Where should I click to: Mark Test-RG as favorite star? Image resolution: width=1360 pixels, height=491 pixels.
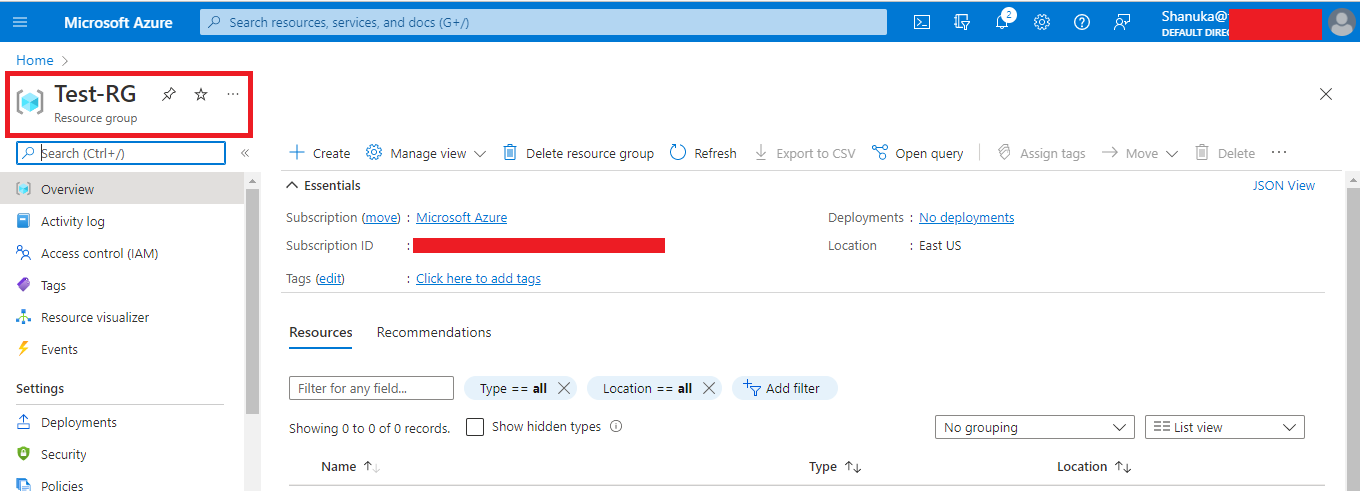point(201,94)
